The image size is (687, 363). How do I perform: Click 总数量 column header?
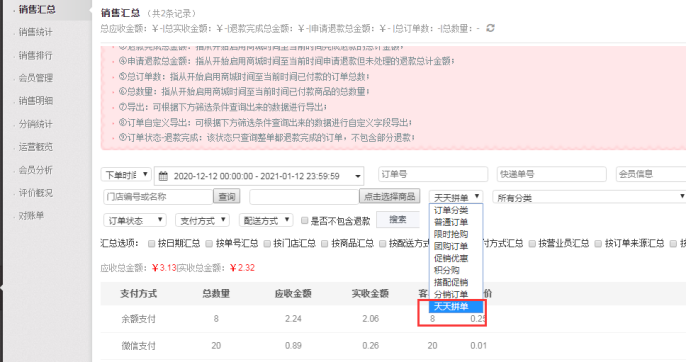(216, 293)
